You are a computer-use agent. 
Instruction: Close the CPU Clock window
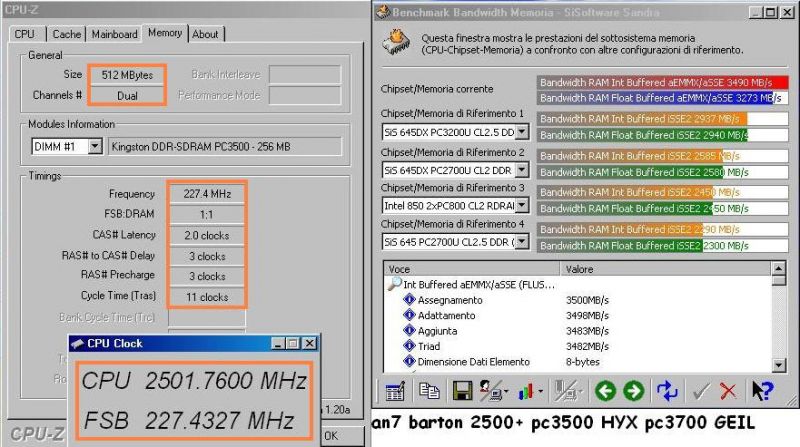[x=309, y=343]
